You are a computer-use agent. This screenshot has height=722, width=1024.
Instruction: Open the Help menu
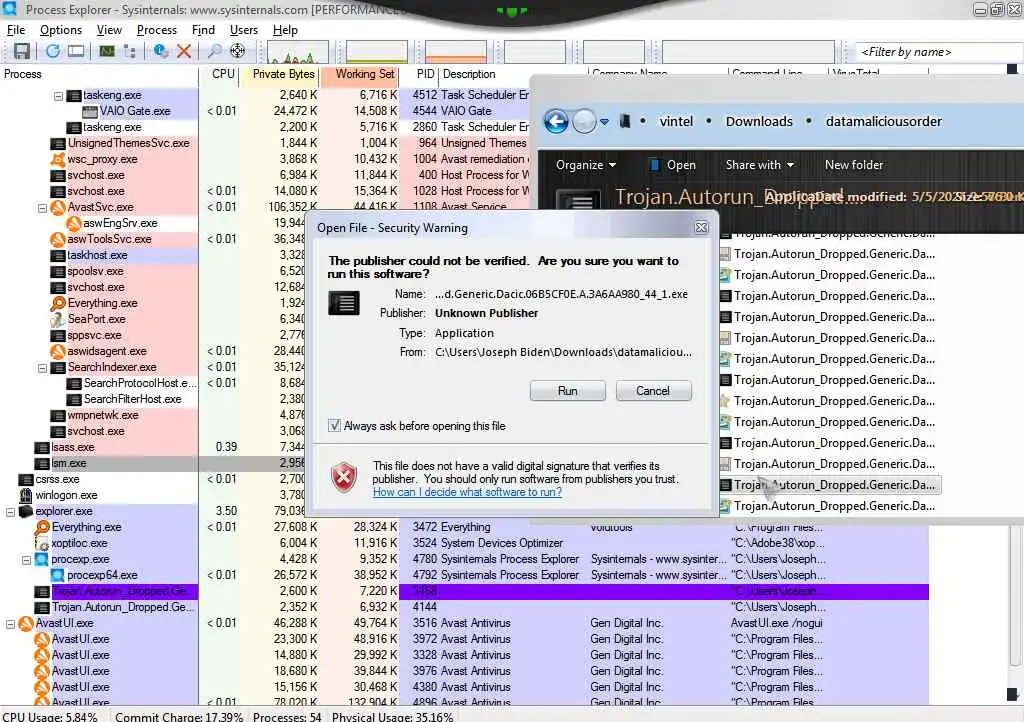pyautogui.click(x=285, y=30)
